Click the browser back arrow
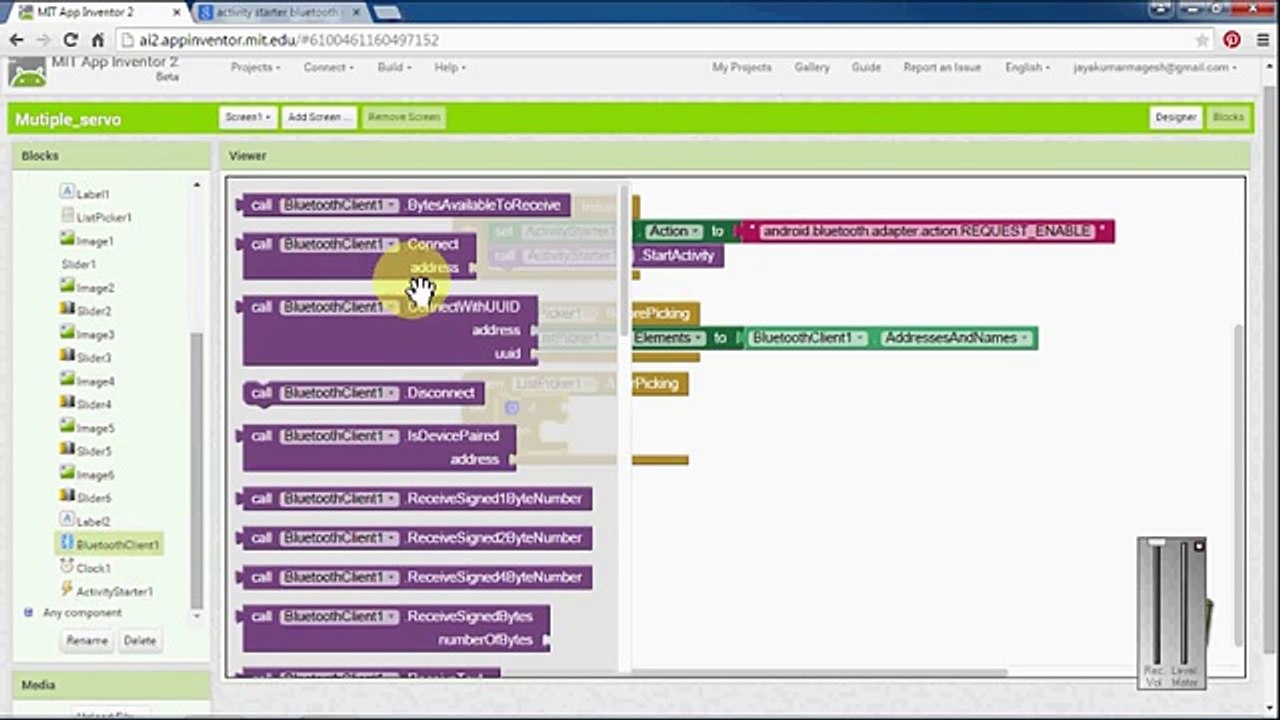This screenshot has height=720, width=1280. 16,40
